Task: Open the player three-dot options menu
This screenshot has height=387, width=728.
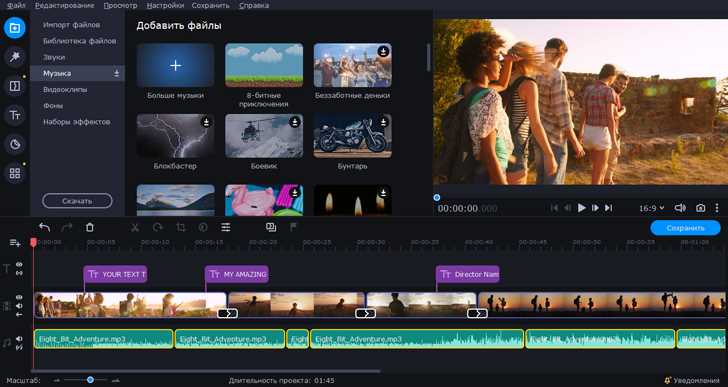Action: [x=717, y=208]
